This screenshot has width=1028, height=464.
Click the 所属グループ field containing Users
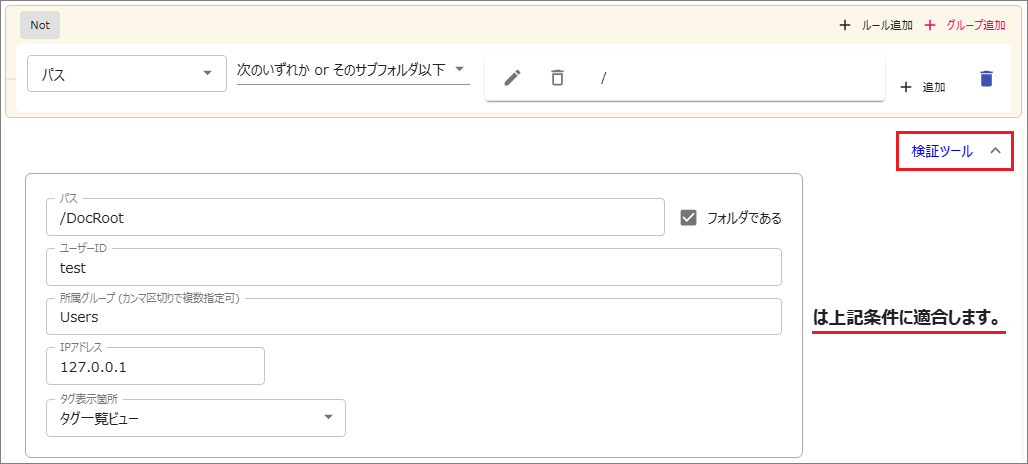[x=413, y=317]
